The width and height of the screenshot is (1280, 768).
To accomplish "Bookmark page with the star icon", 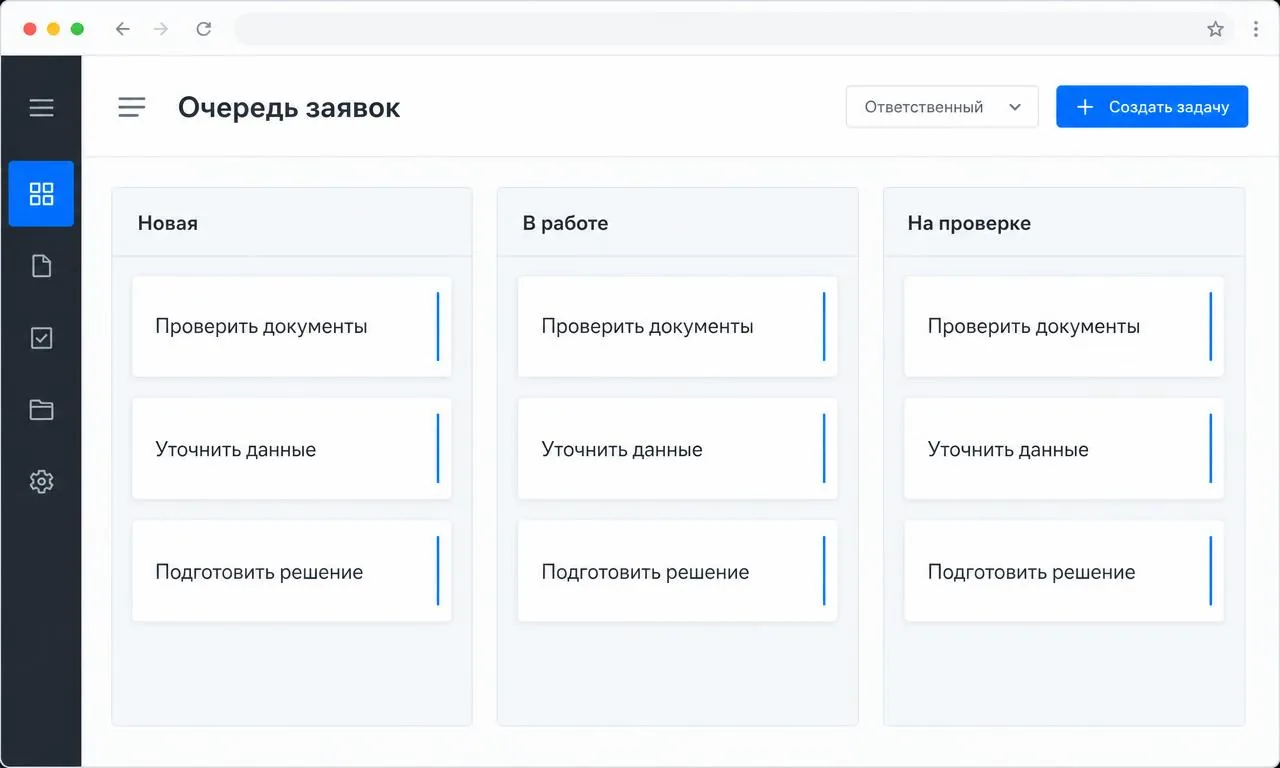I will point(1215,29).
